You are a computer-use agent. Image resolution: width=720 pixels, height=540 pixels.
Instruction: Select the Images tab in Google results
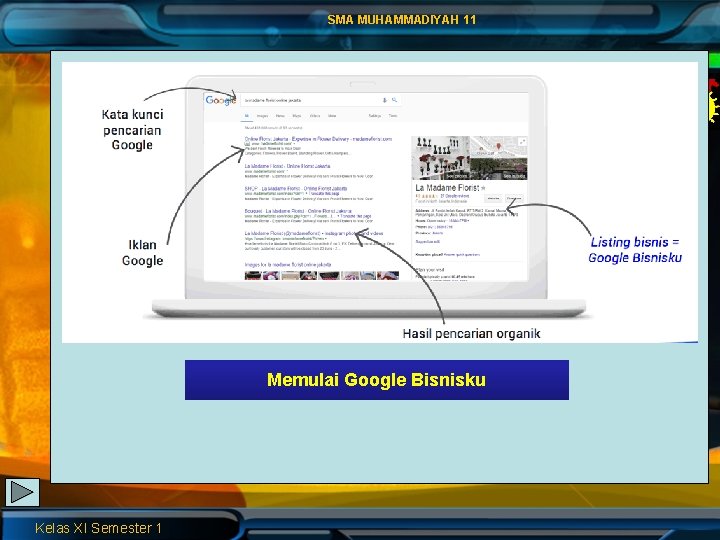(x=263, y=116)
